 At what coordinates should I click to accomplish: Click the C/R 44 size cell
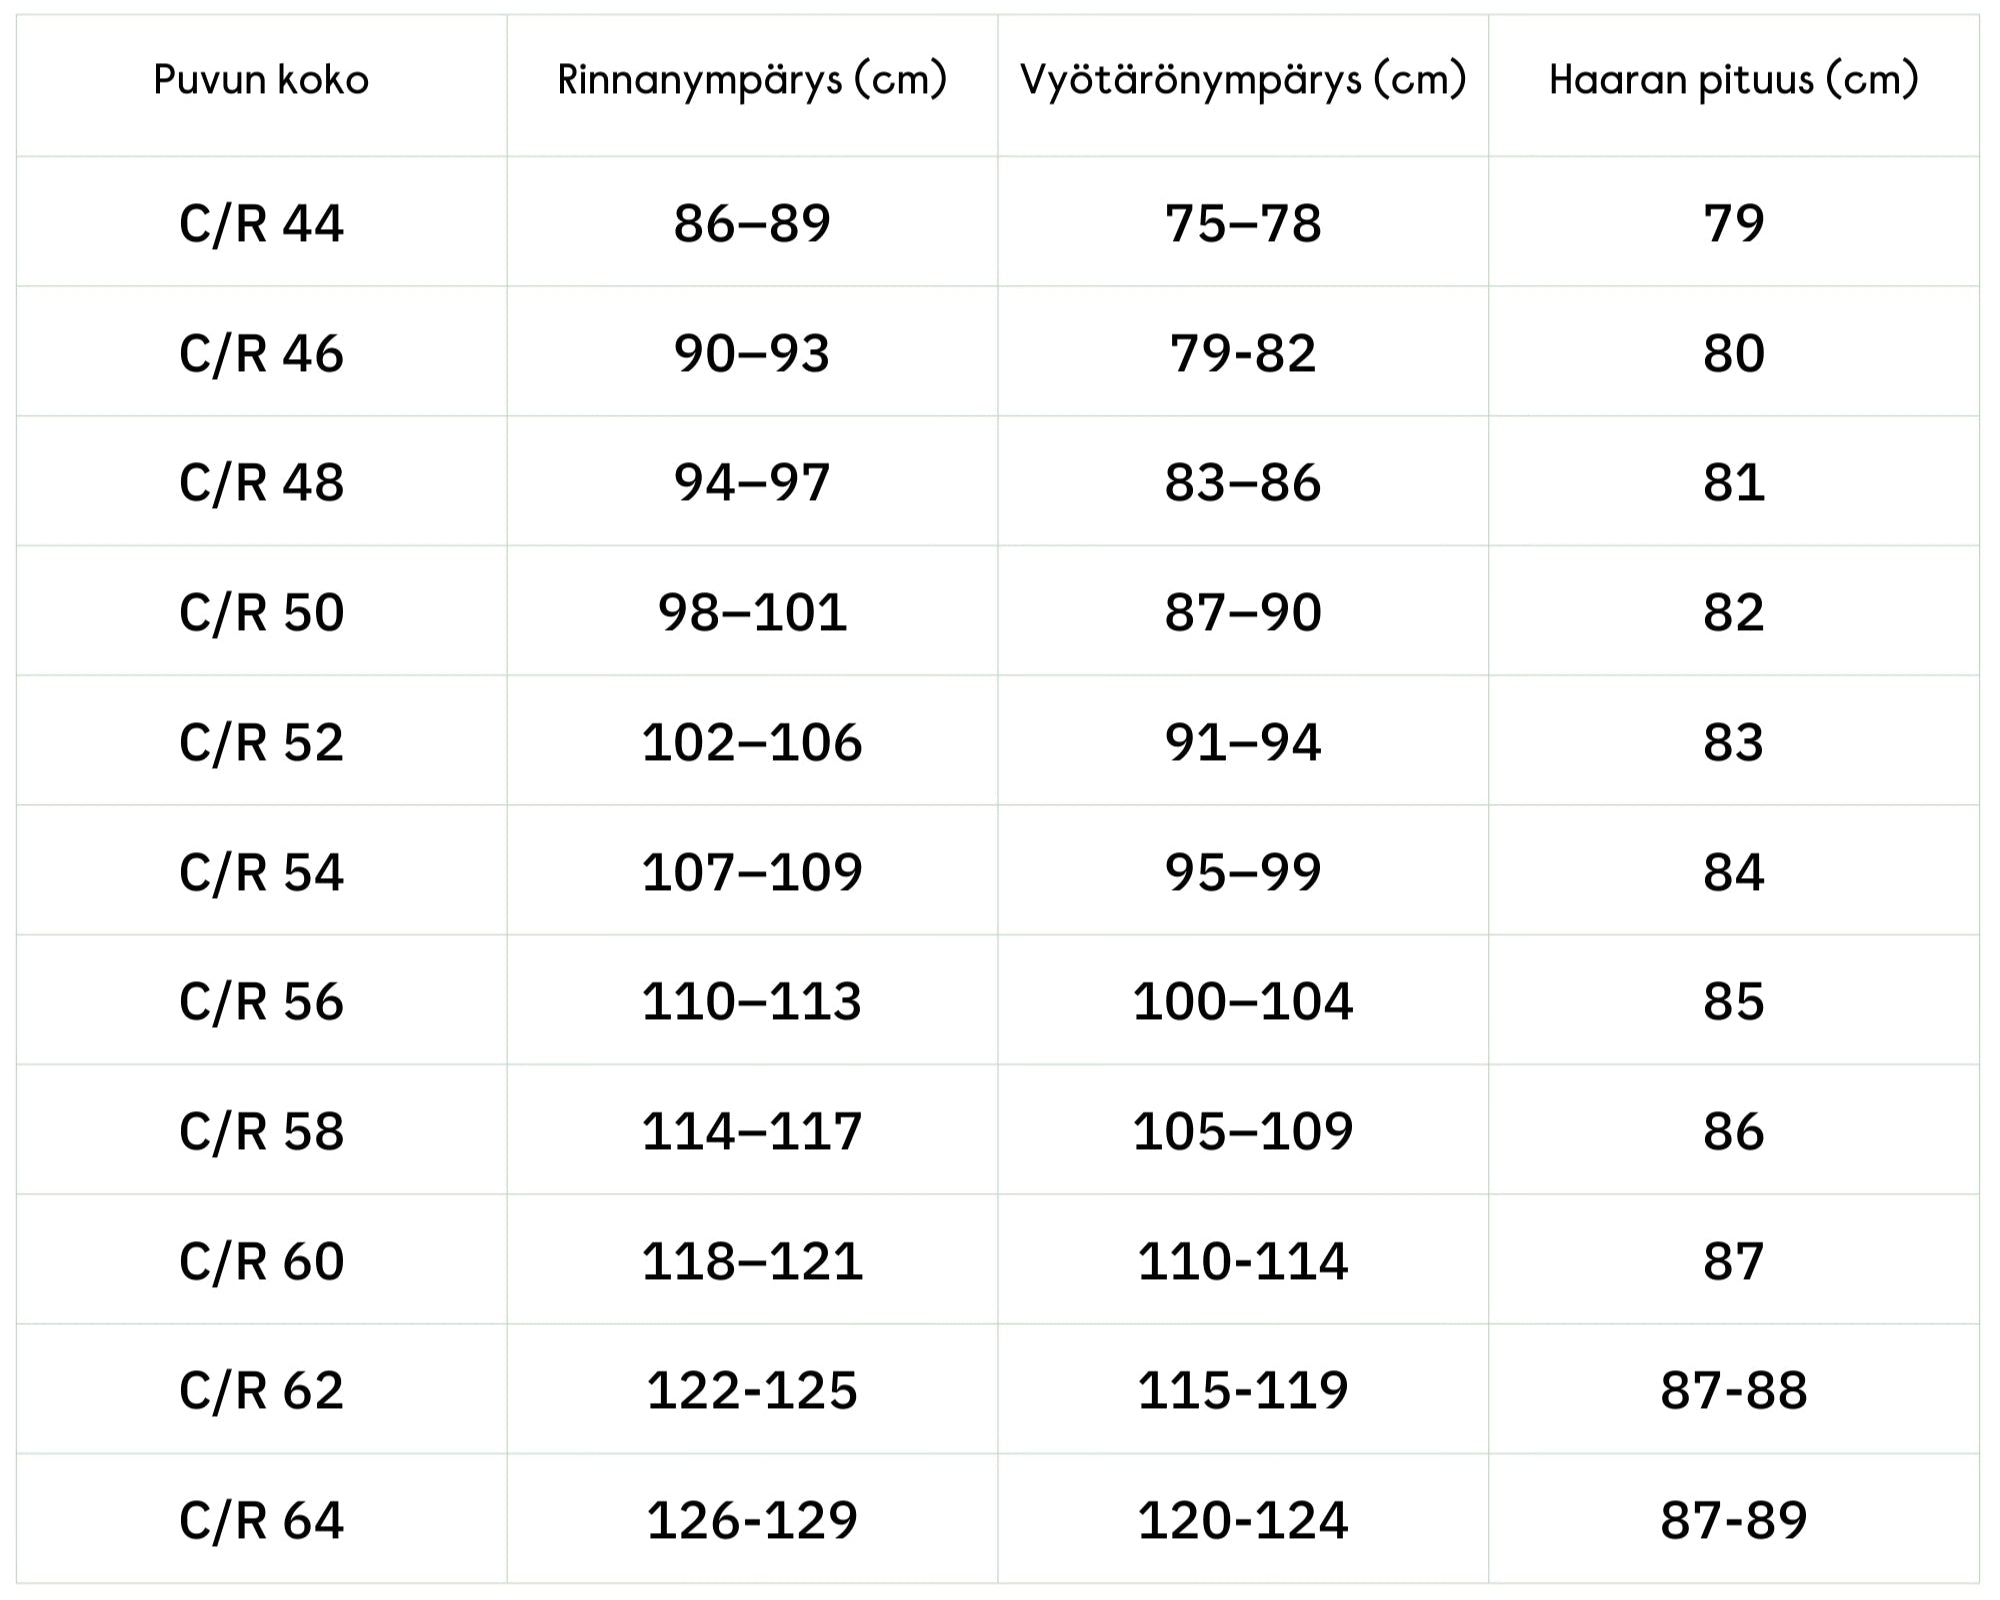pyautogui.click(x=261, y=222)
